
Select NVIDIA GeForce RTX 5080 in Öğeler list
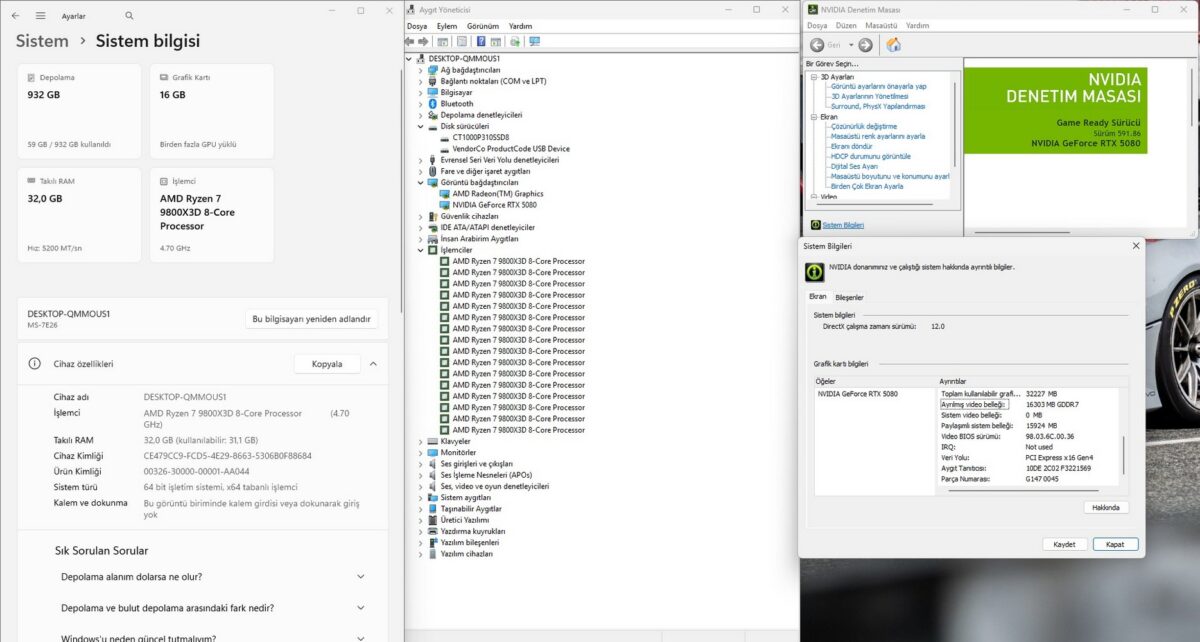[x=858, y=394]
